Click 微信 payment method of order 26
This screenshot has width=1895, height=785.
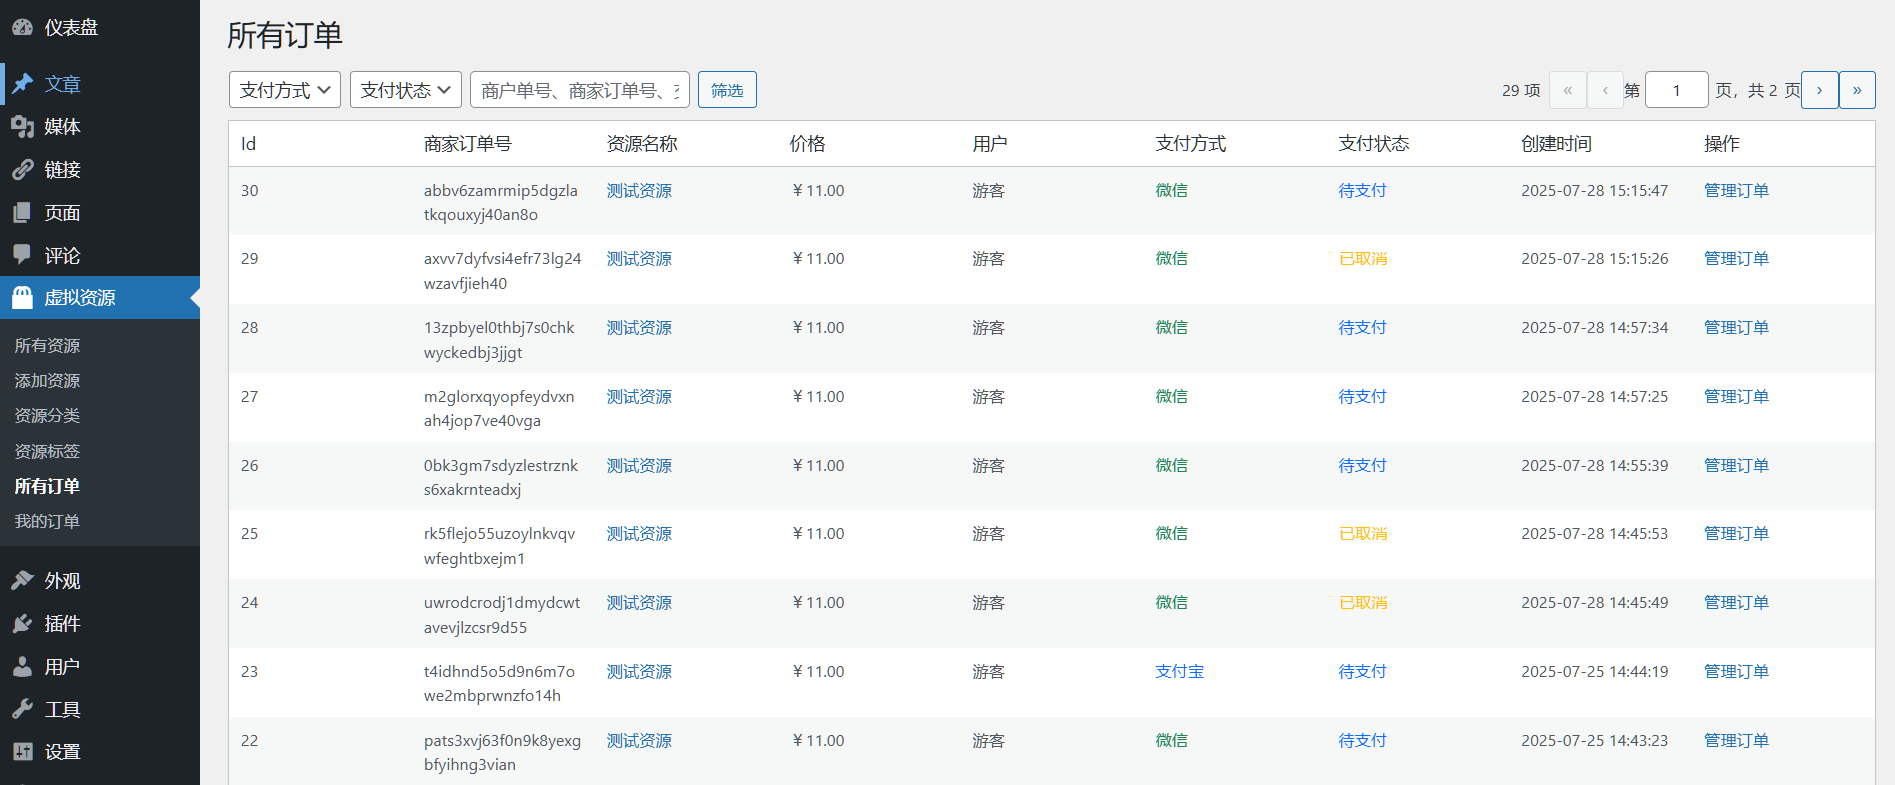[x=1171, y=465]
